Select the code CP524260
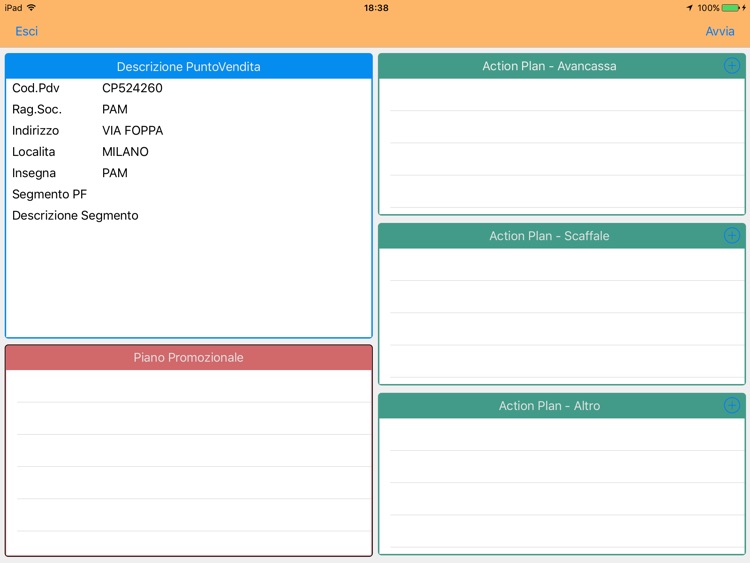The width and height of the screenshot is (750, 563). 132,88
